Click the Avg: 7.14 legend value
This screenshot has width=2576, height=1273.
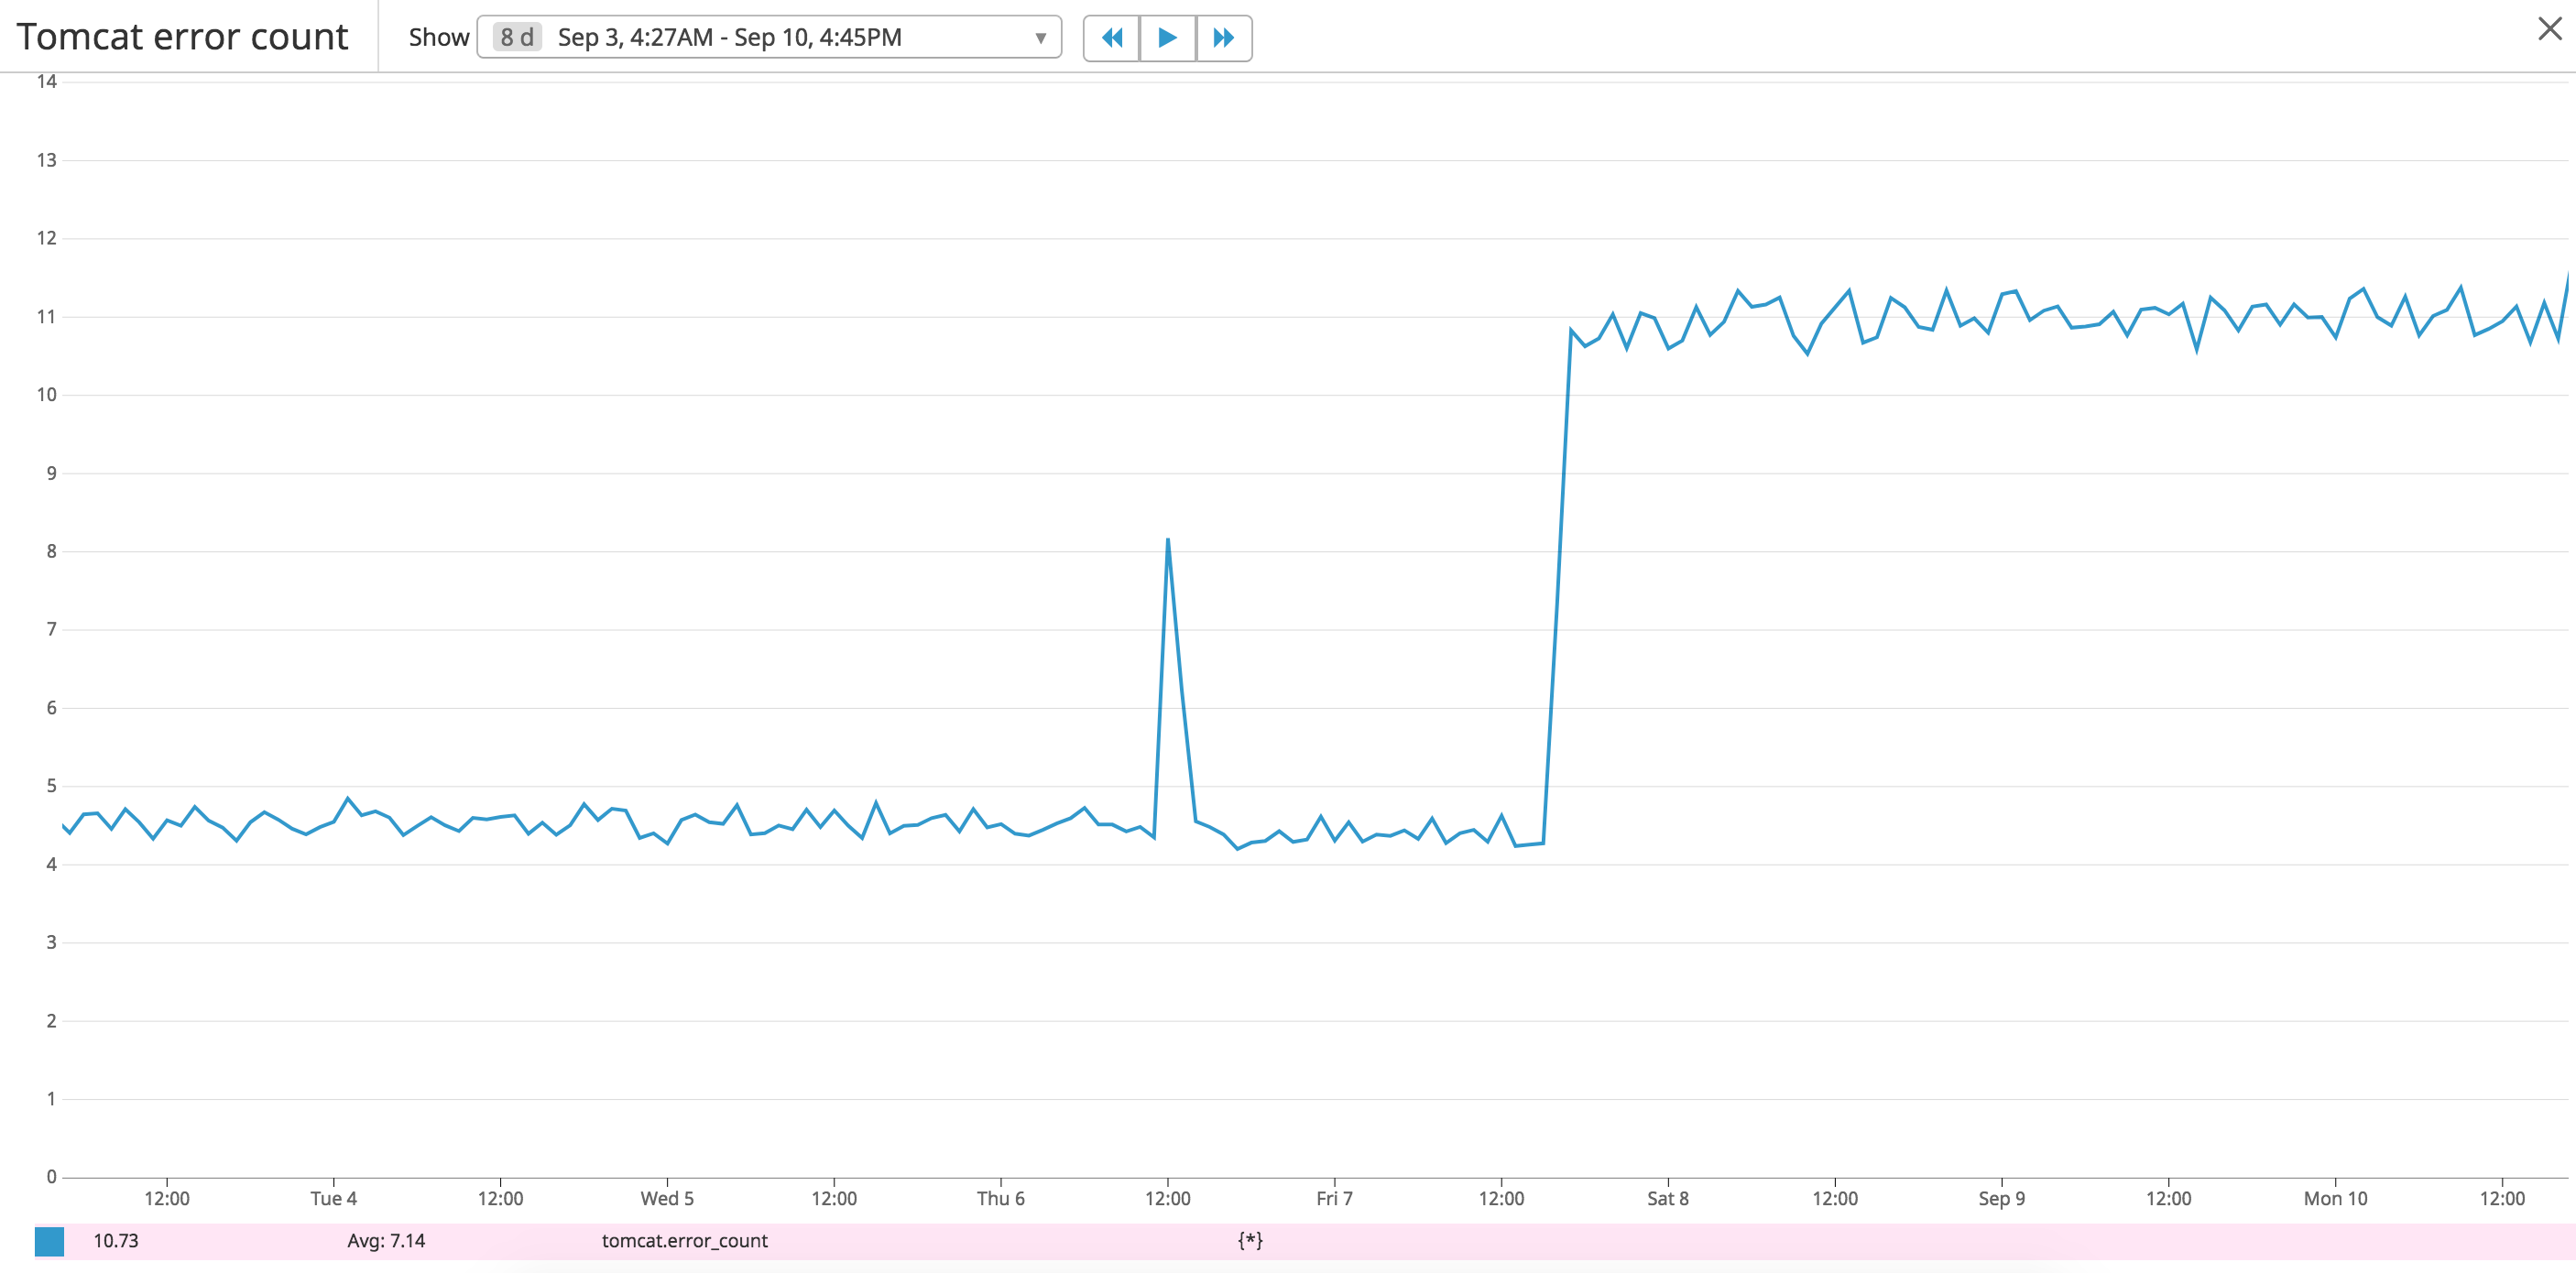(385, 1240)
